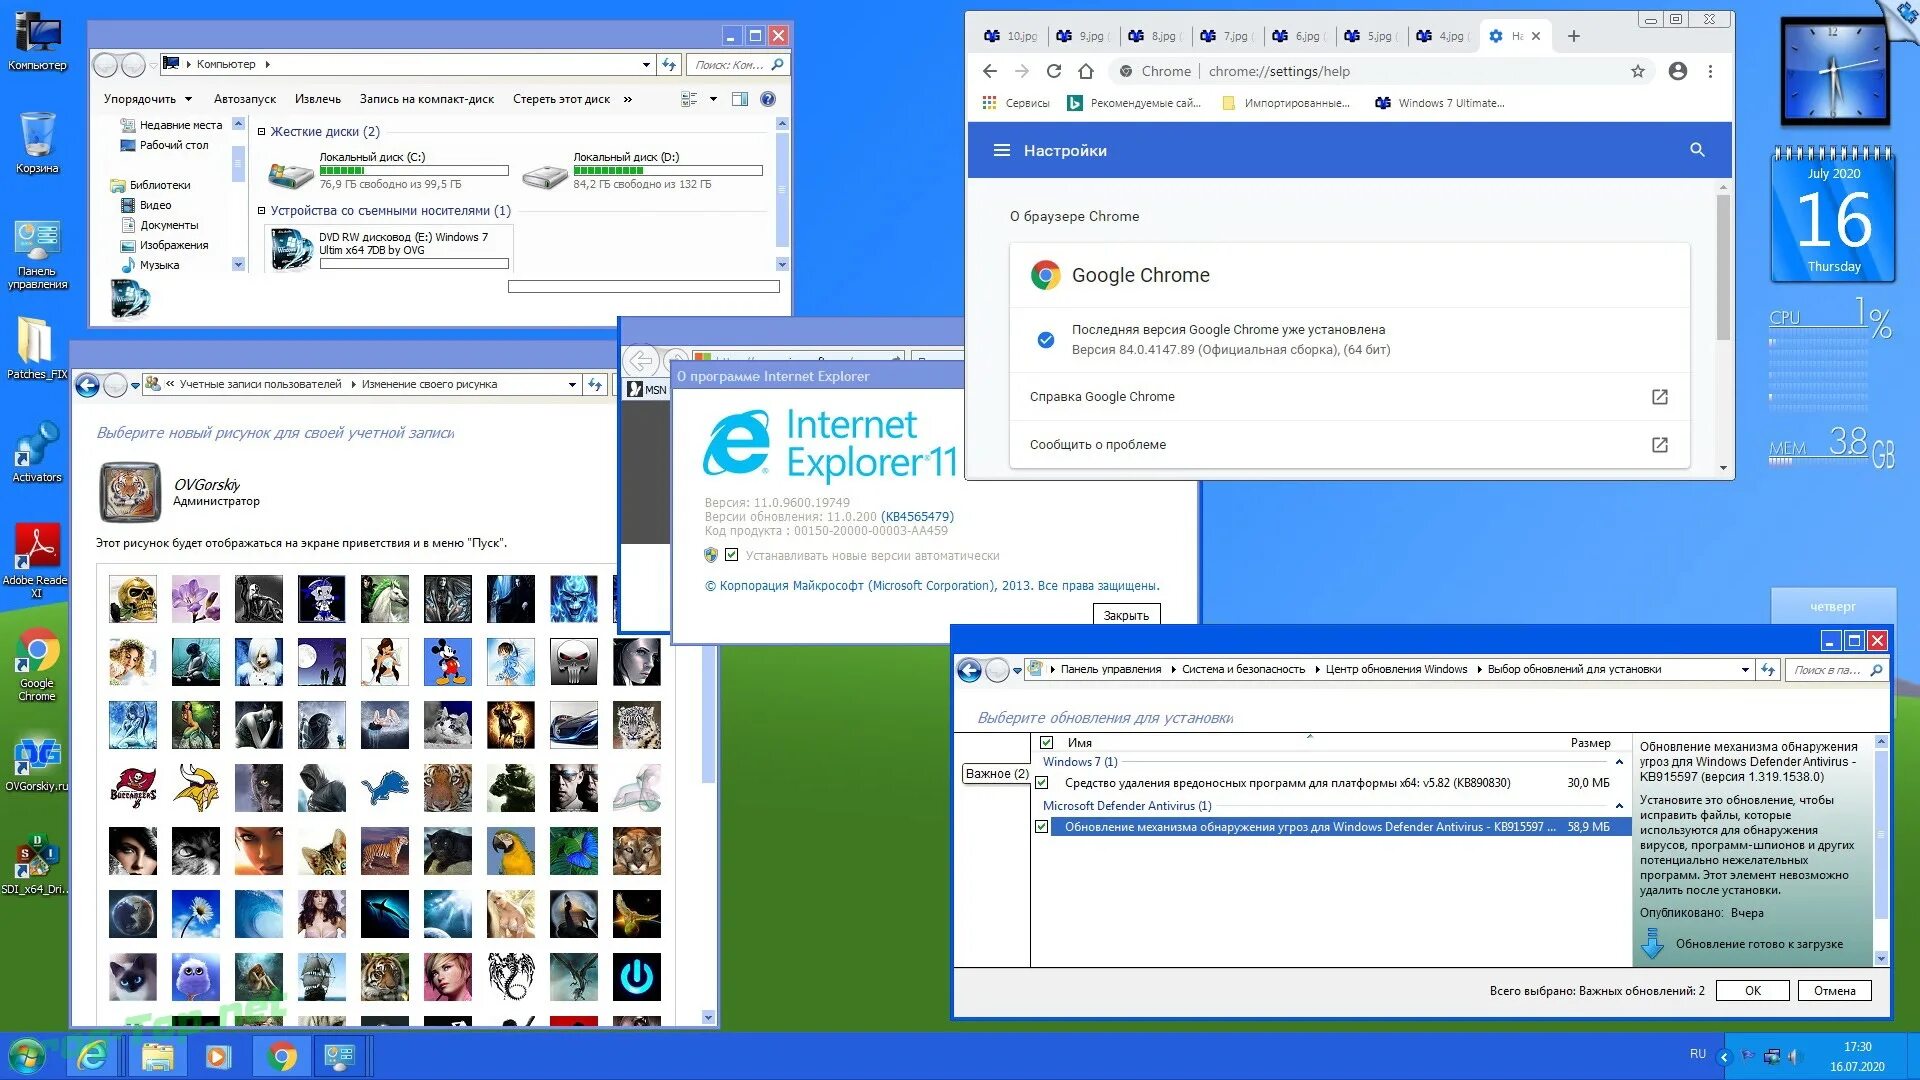Click Explorer help question mark icon
Image resolution: width=1920 pixels, height=1080 pixels.
tap(767, 99)
